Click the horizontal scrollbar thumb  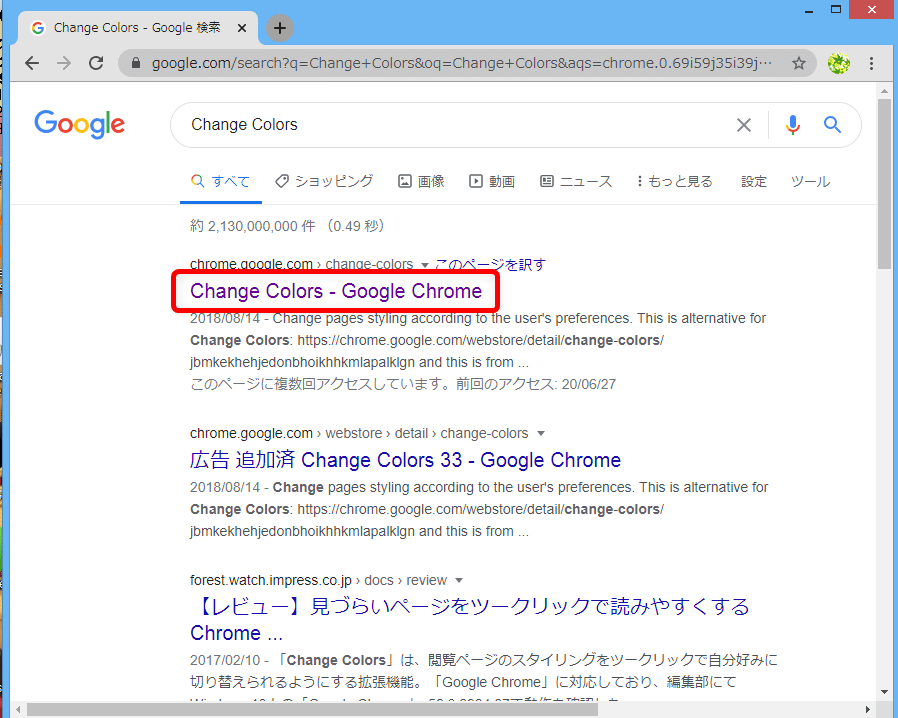(312, 710)
